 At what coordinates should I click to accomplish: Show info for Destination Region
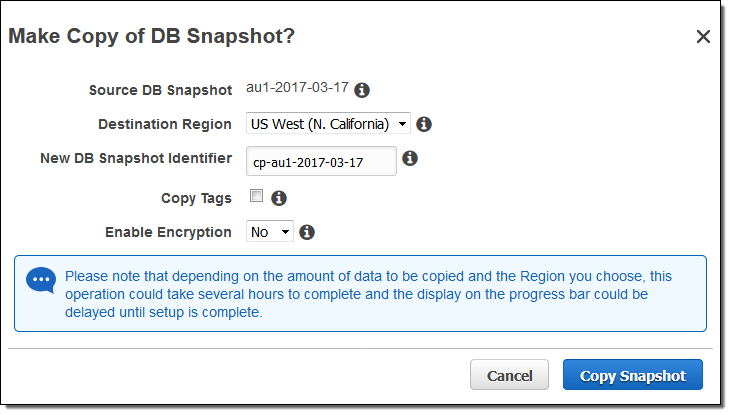[x=423, y=124]
